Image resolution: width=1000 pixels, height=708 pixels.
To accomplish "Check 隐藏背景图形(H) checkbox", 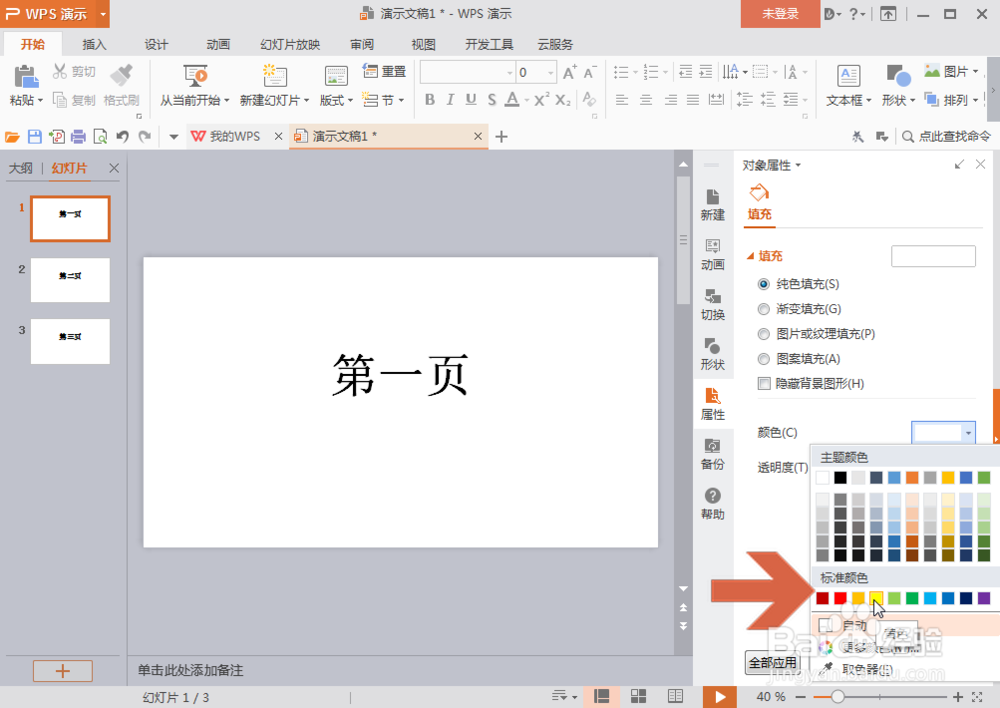I will click(x=763, y=383).
